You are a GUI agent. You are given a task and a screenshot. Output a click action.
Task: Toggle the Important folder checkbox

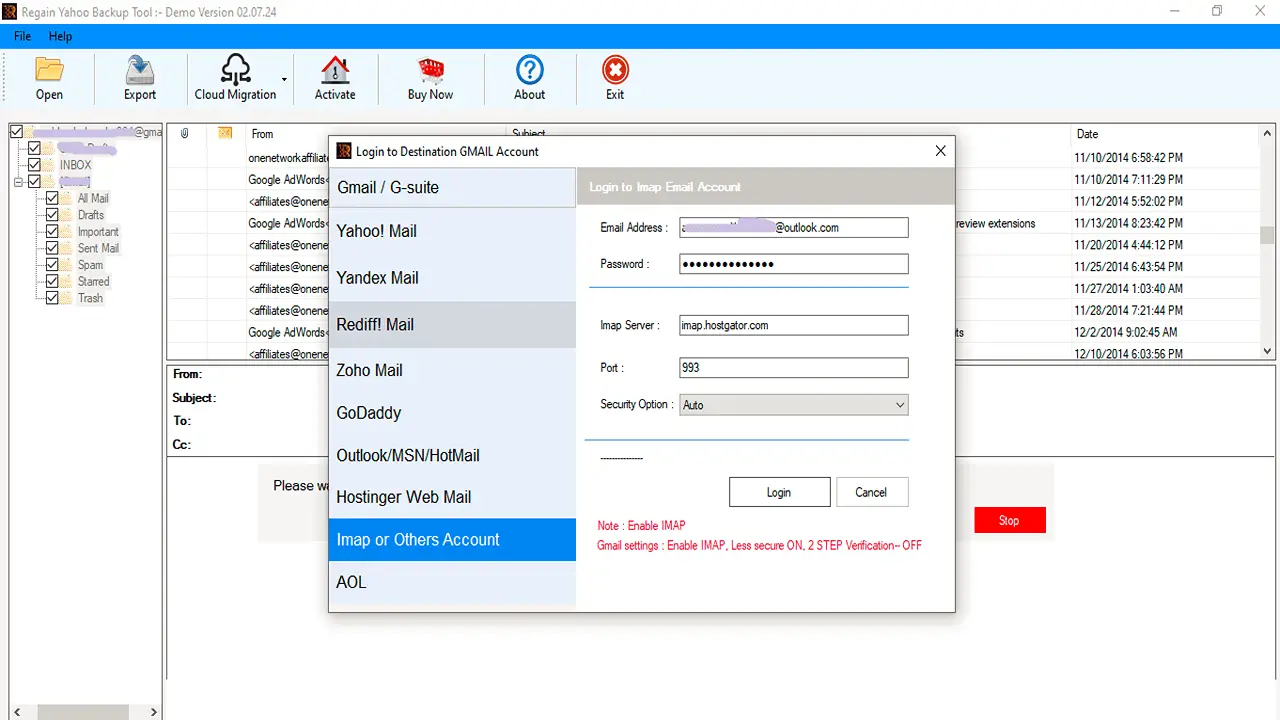click(52, 232)
